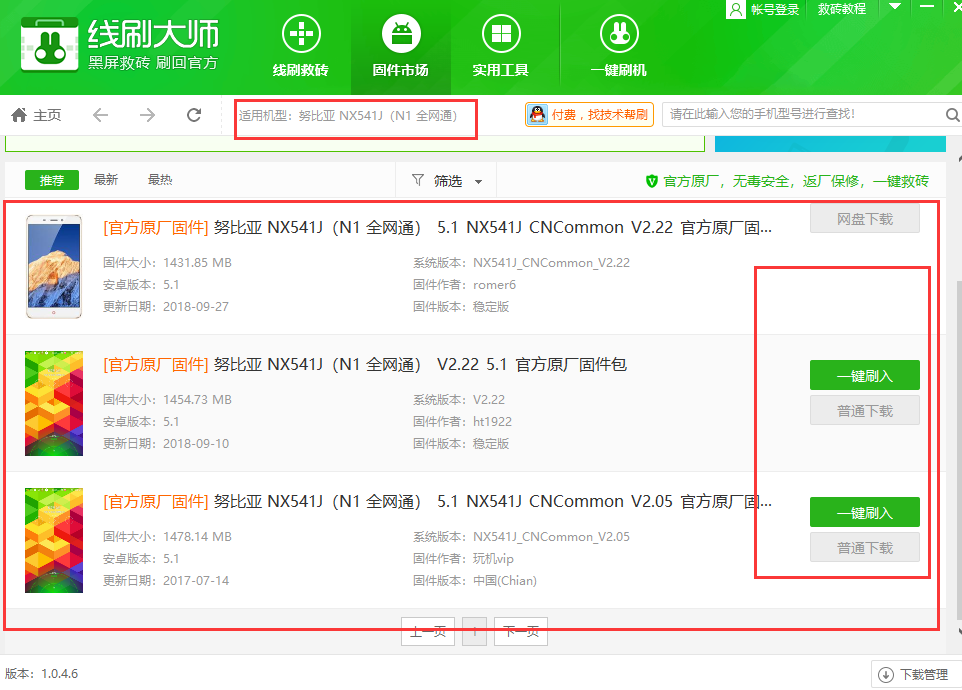This screenshot has width=962, height=690.
Task: Click 一键刷入 for the ht1922 firmware
Action: tap(864, 375)
